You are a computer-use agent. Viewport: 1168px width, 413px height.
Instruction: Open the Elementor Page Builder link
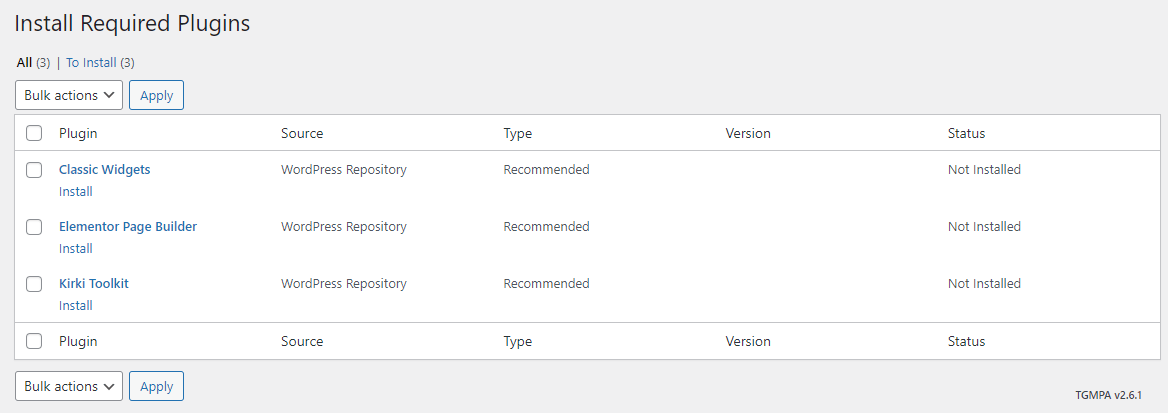[x=128, y=227]
